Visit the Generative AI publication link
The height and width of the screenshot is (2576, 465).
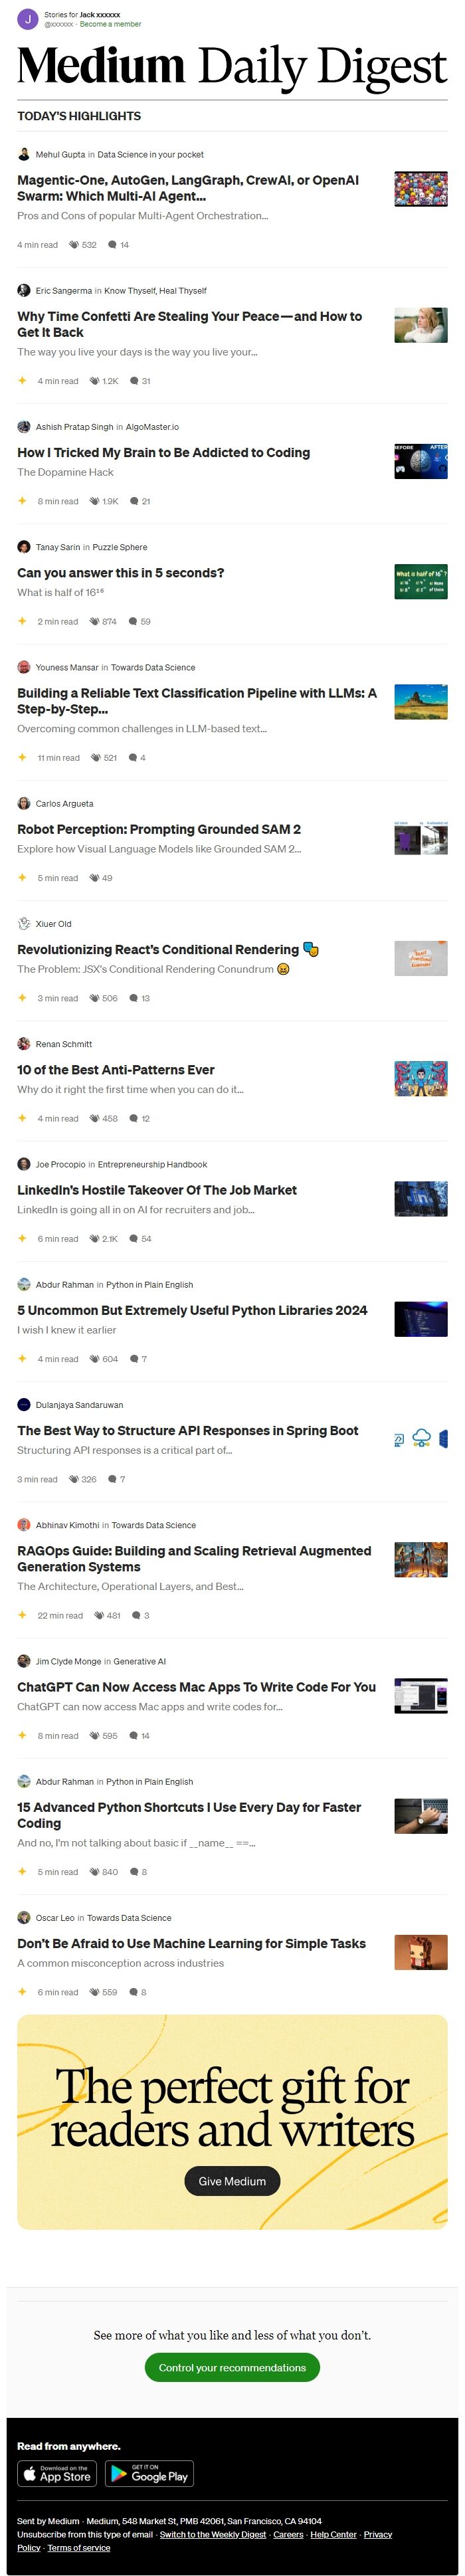pos(139,1661)
